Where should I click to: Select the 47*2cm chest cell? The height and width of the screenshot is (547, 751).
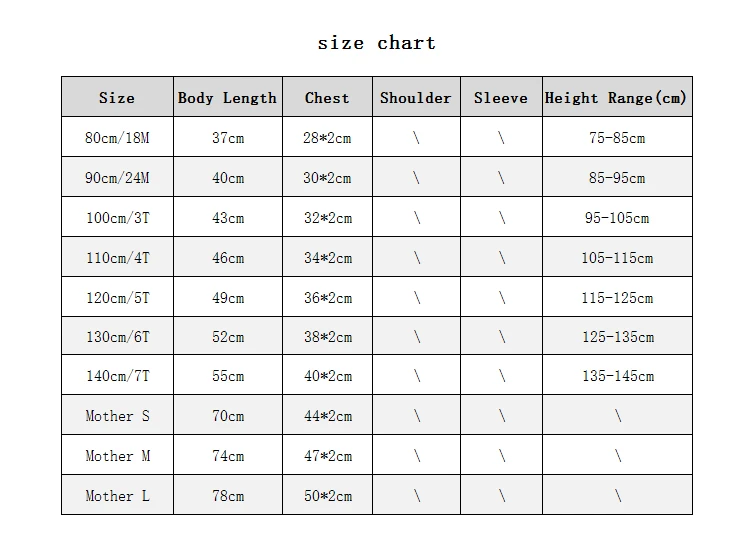point(328,455)
